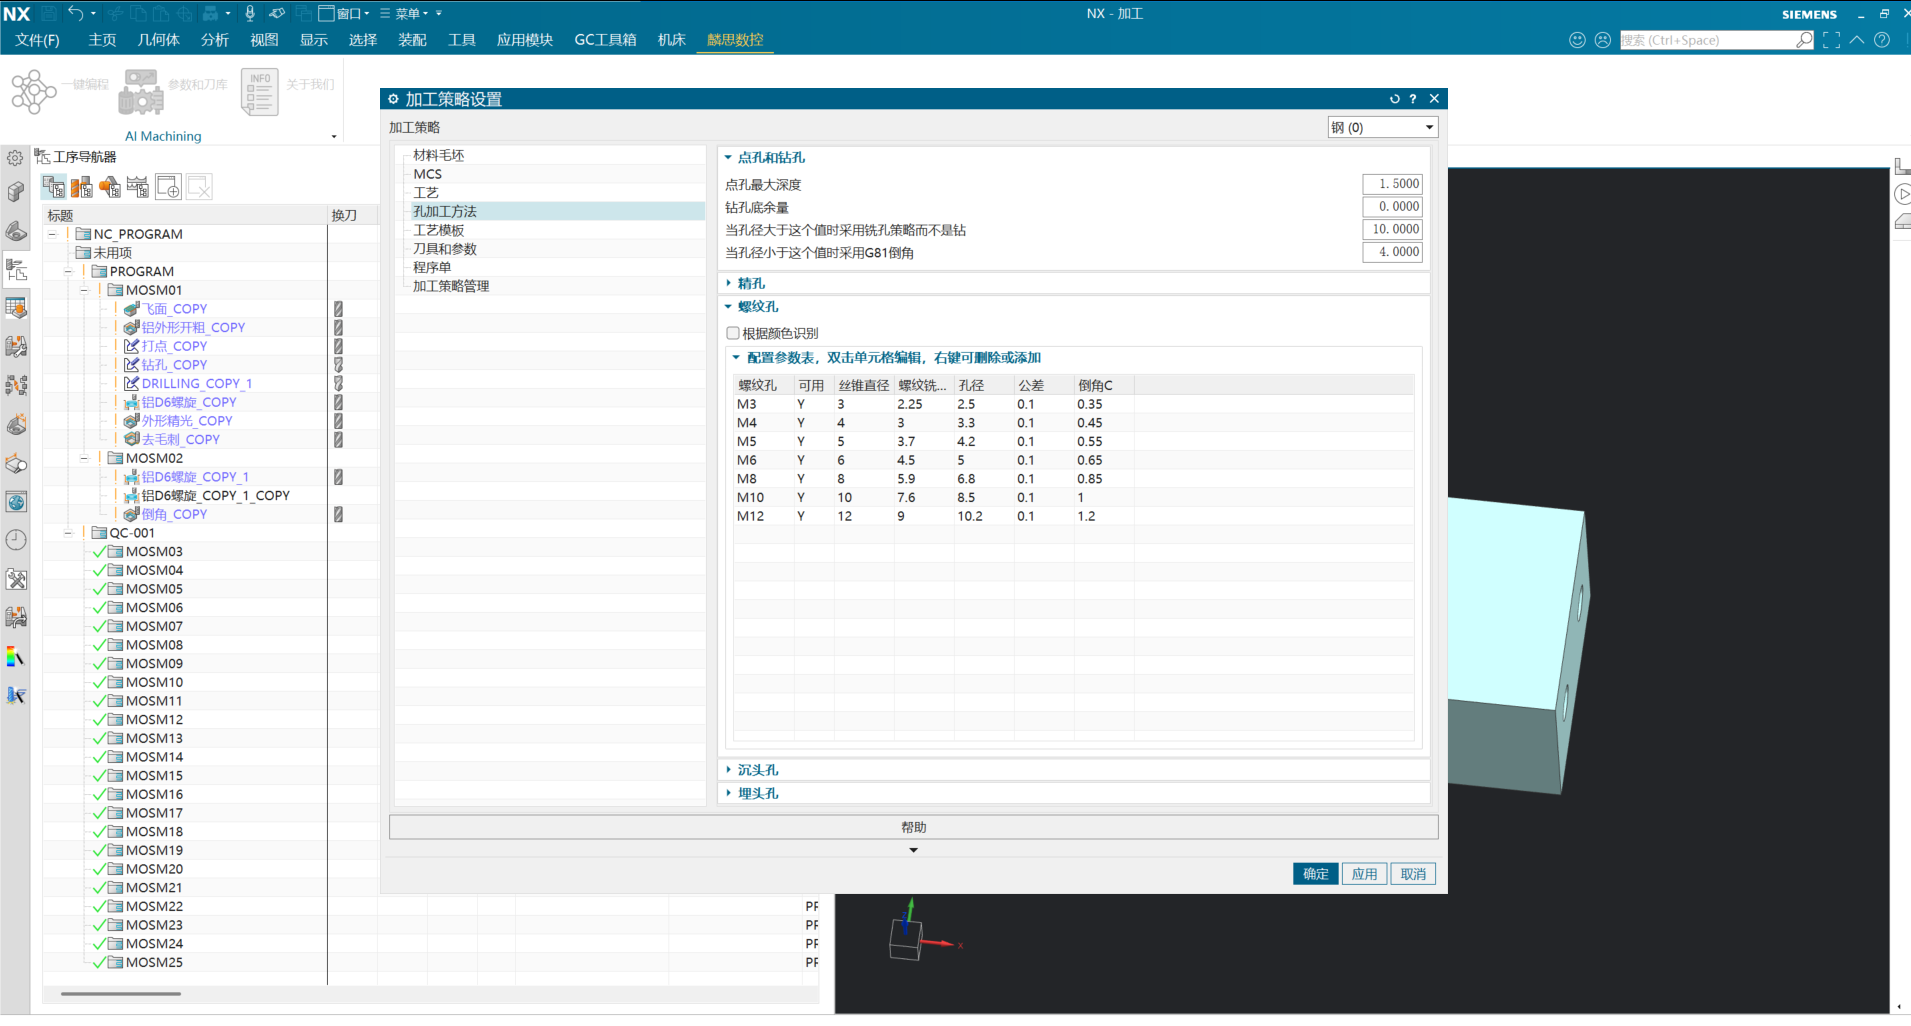
Task: Open the Assembly Navigator cube icon
Action: pos(16,192)
